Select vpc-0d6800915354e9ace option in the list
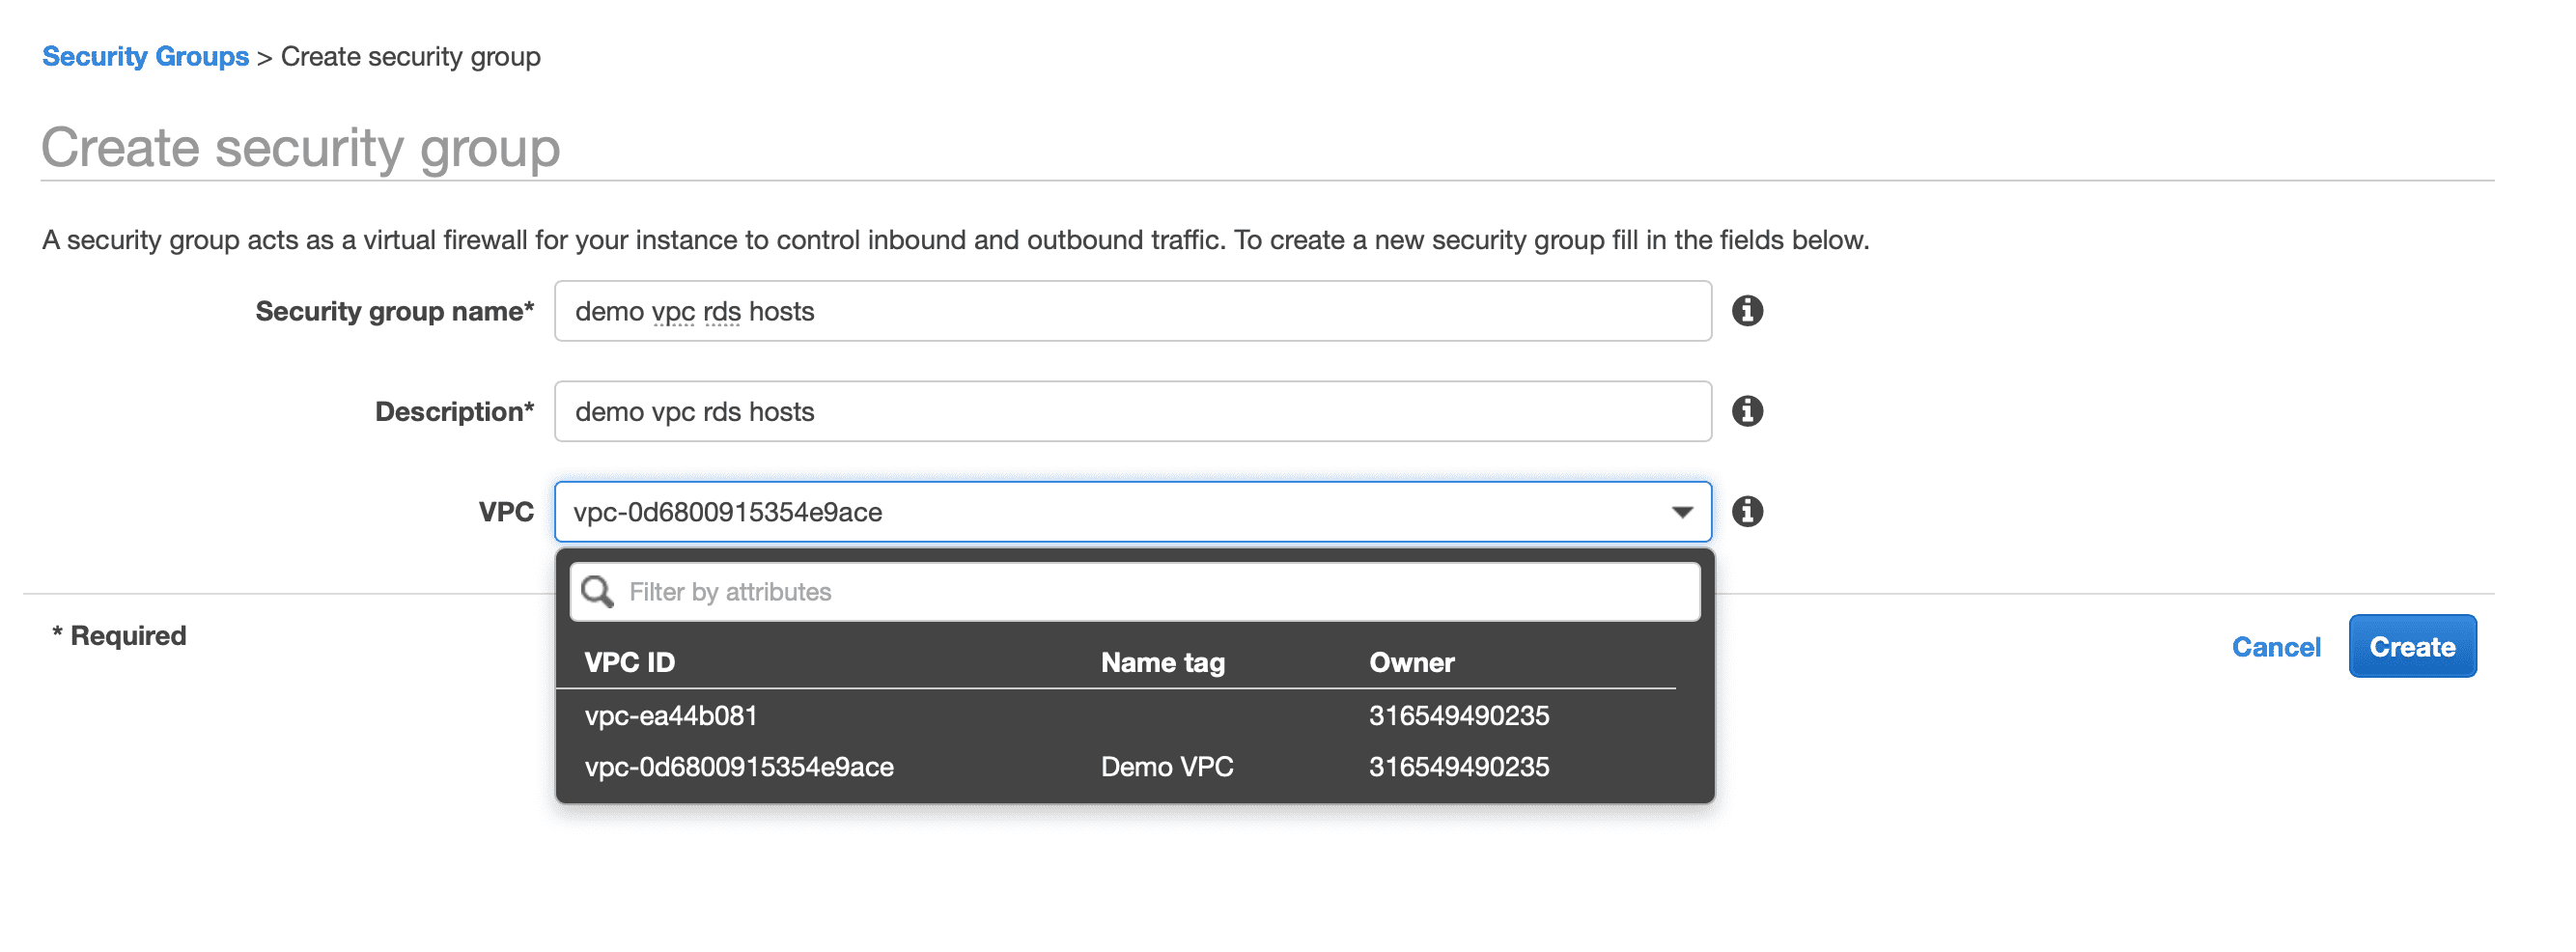 pyautogui.click(x=1115, y=766)
